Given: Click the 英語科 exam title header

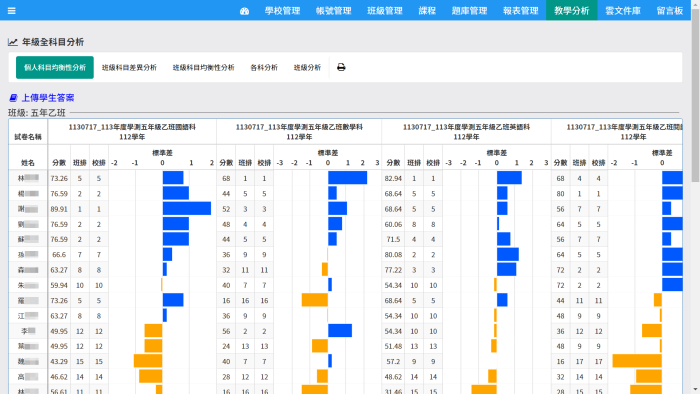Looking at the screenshot, I should pyautogui.click(x=467, y=132).
